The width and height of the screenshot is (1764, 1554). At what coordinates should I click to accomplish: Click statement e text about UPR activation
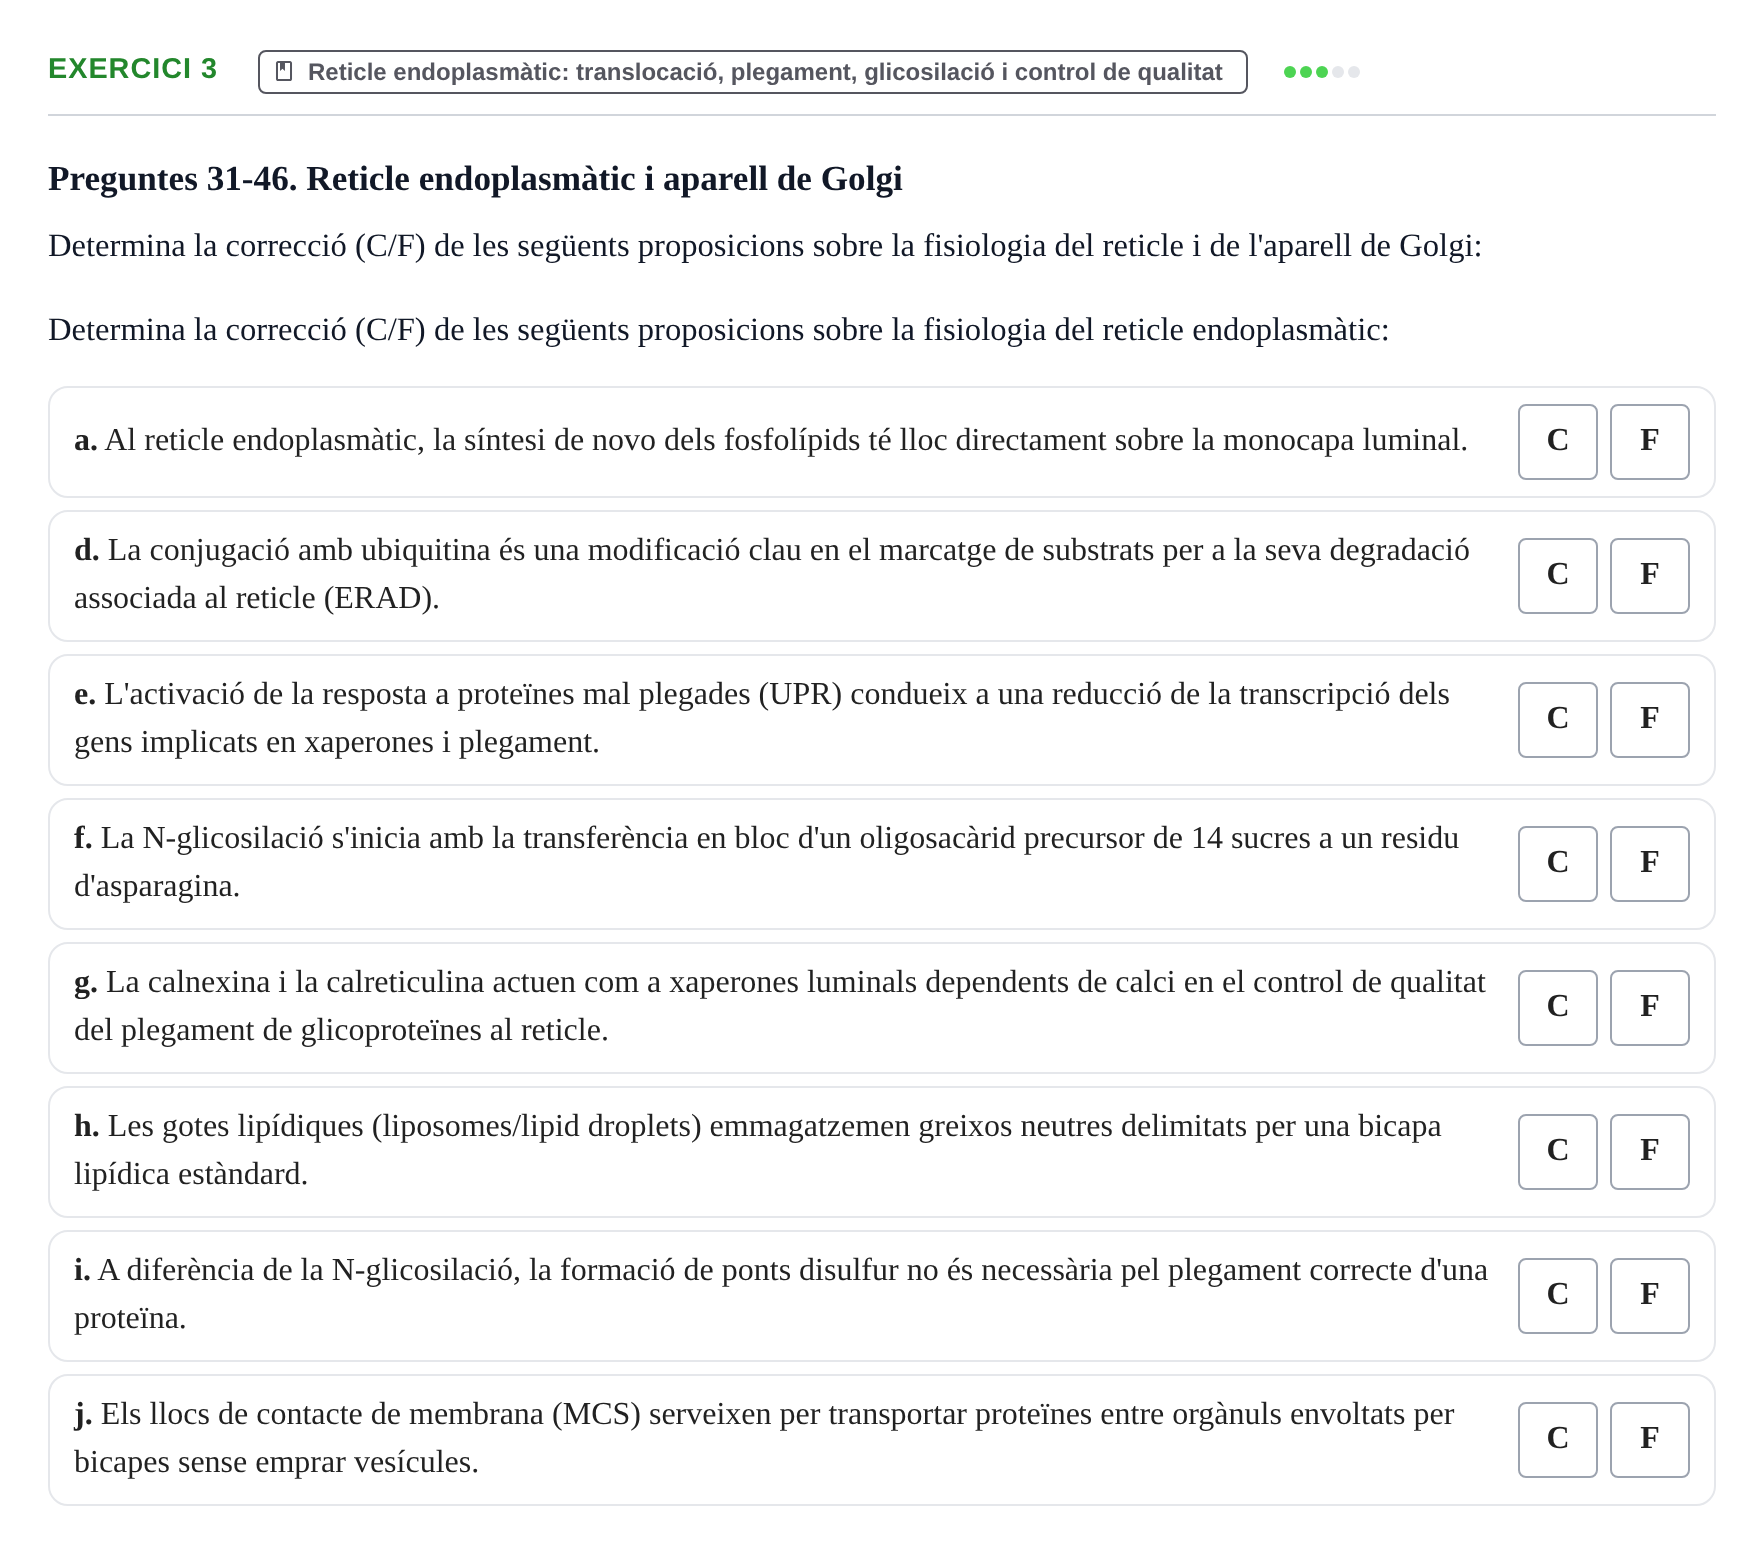[x=762, y=718]
